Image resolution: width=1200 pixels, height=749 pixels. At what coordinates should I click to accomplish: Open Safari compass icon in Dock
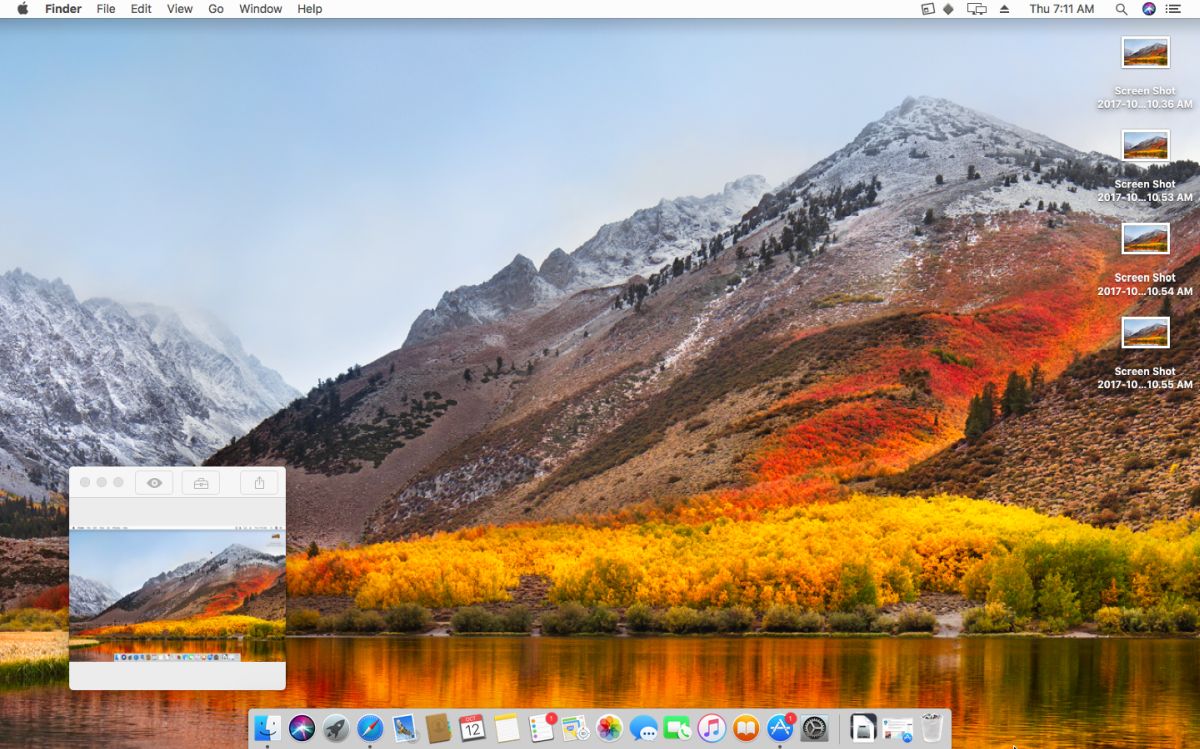click(x=370, y=728)
